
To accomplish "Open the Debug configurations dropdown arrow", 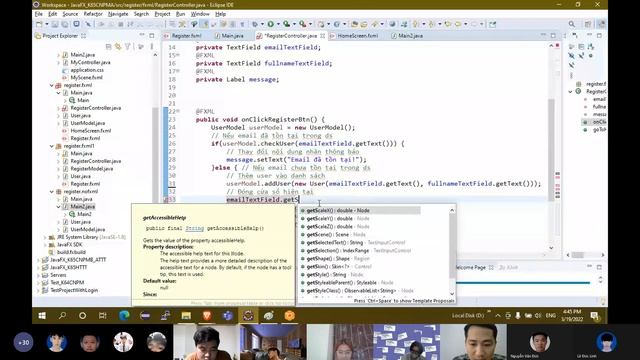I will click(x=262, y=24).
